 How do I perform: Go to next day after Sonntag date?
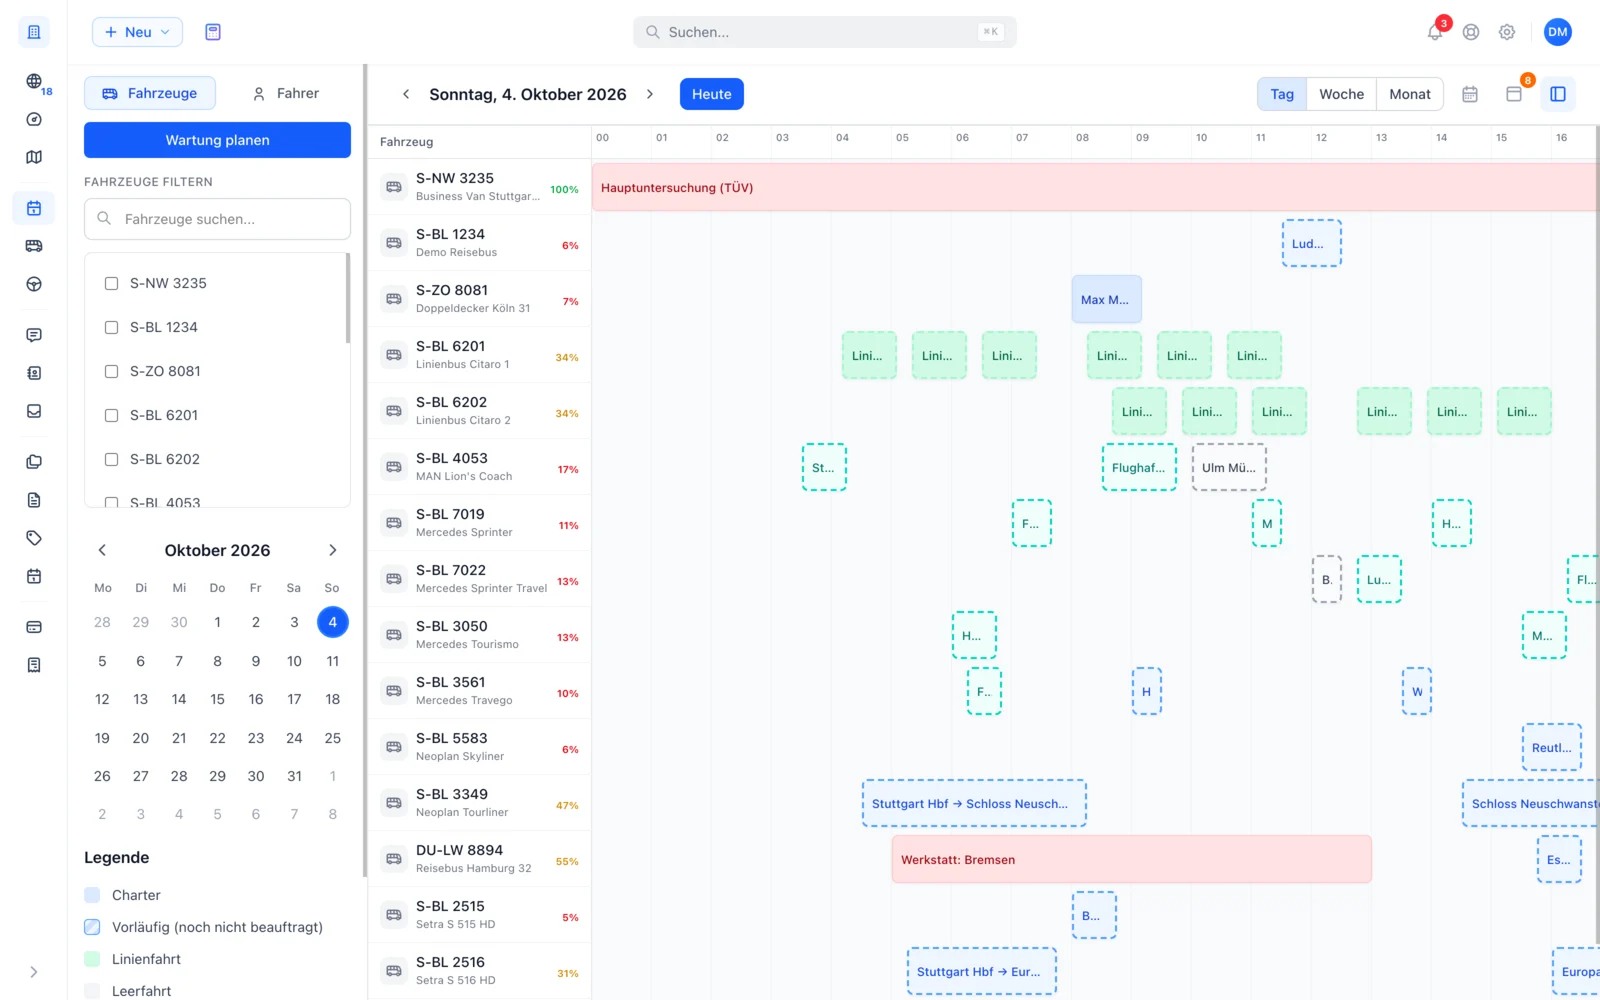click(650, 94)
